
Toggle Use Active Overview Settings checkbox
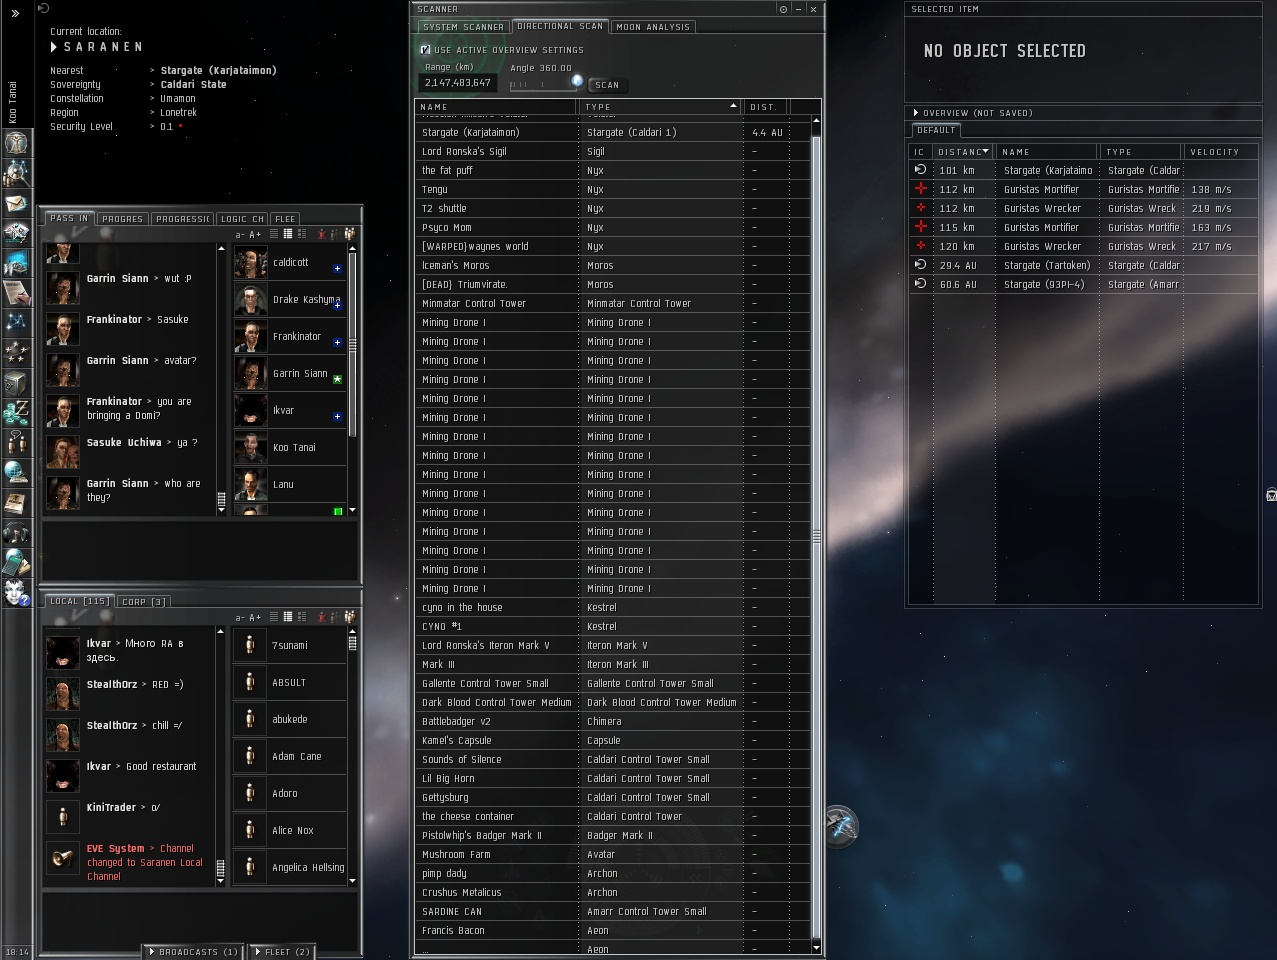425,49
